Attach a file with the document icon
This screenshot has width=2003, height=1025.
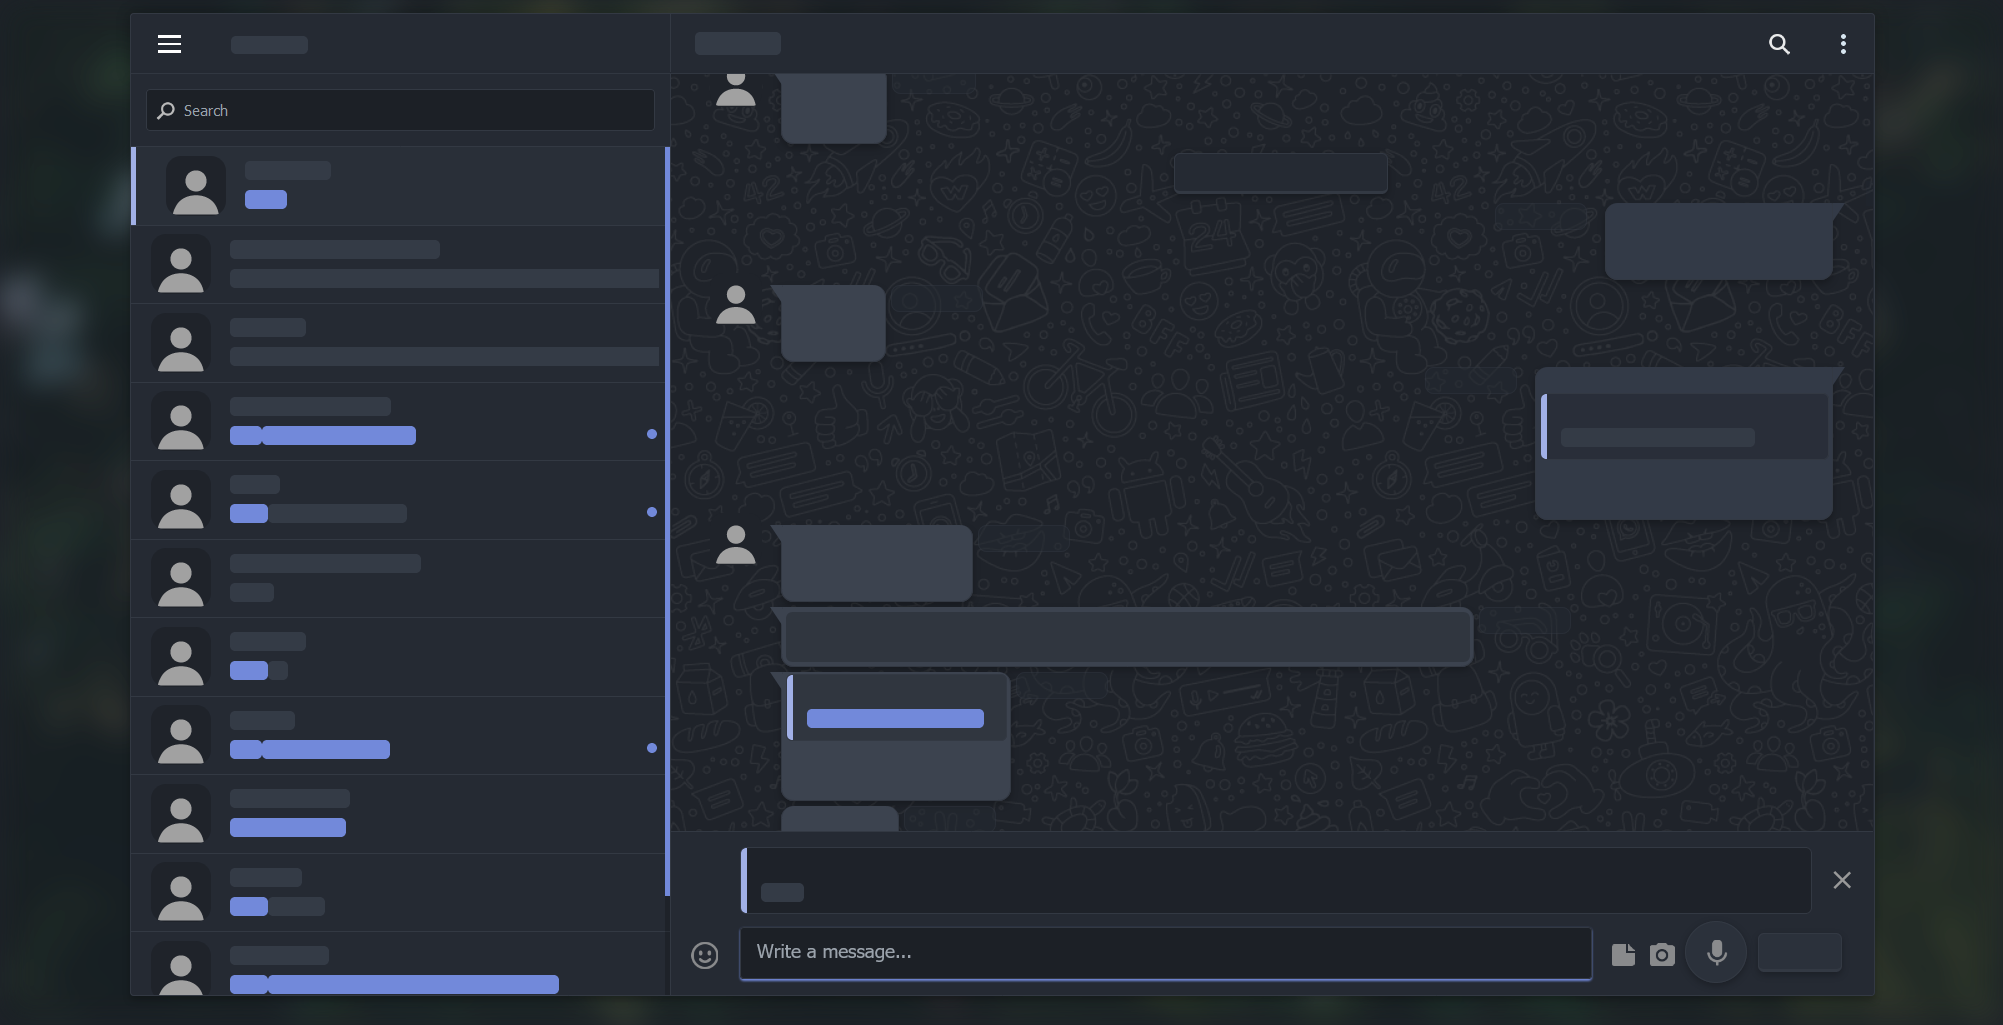(x=1623, y=954)
